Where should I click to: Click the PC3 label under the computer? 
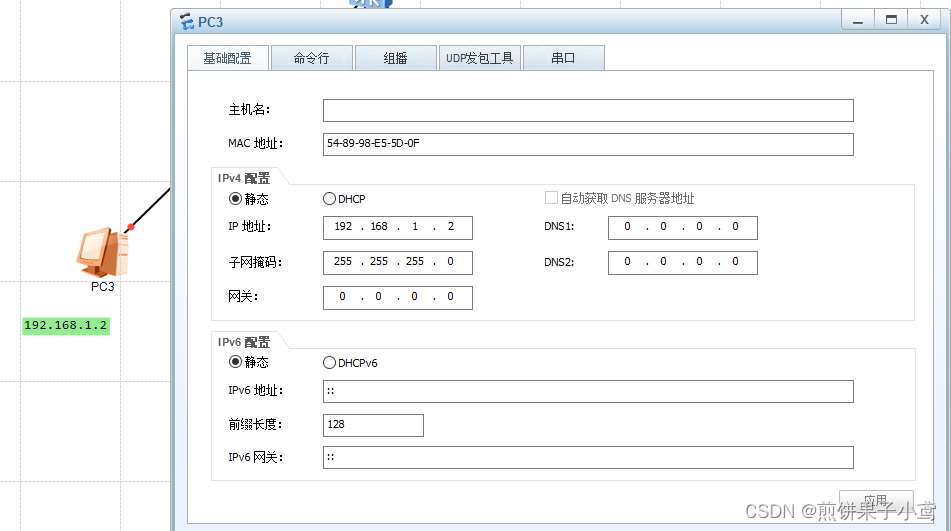(x=102, y=287)
